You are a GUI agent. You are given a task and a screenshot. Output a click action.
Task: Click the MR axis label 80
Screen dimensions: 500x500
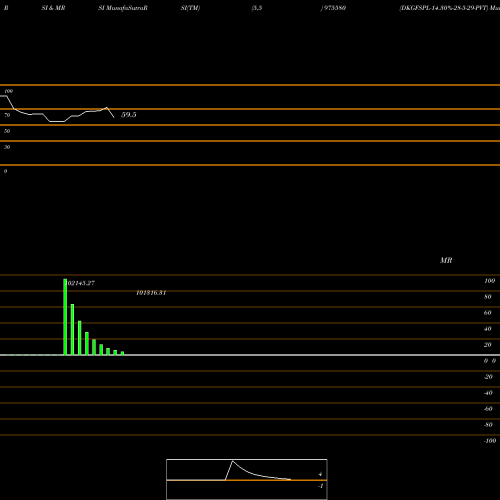click(x=488, y=297)
